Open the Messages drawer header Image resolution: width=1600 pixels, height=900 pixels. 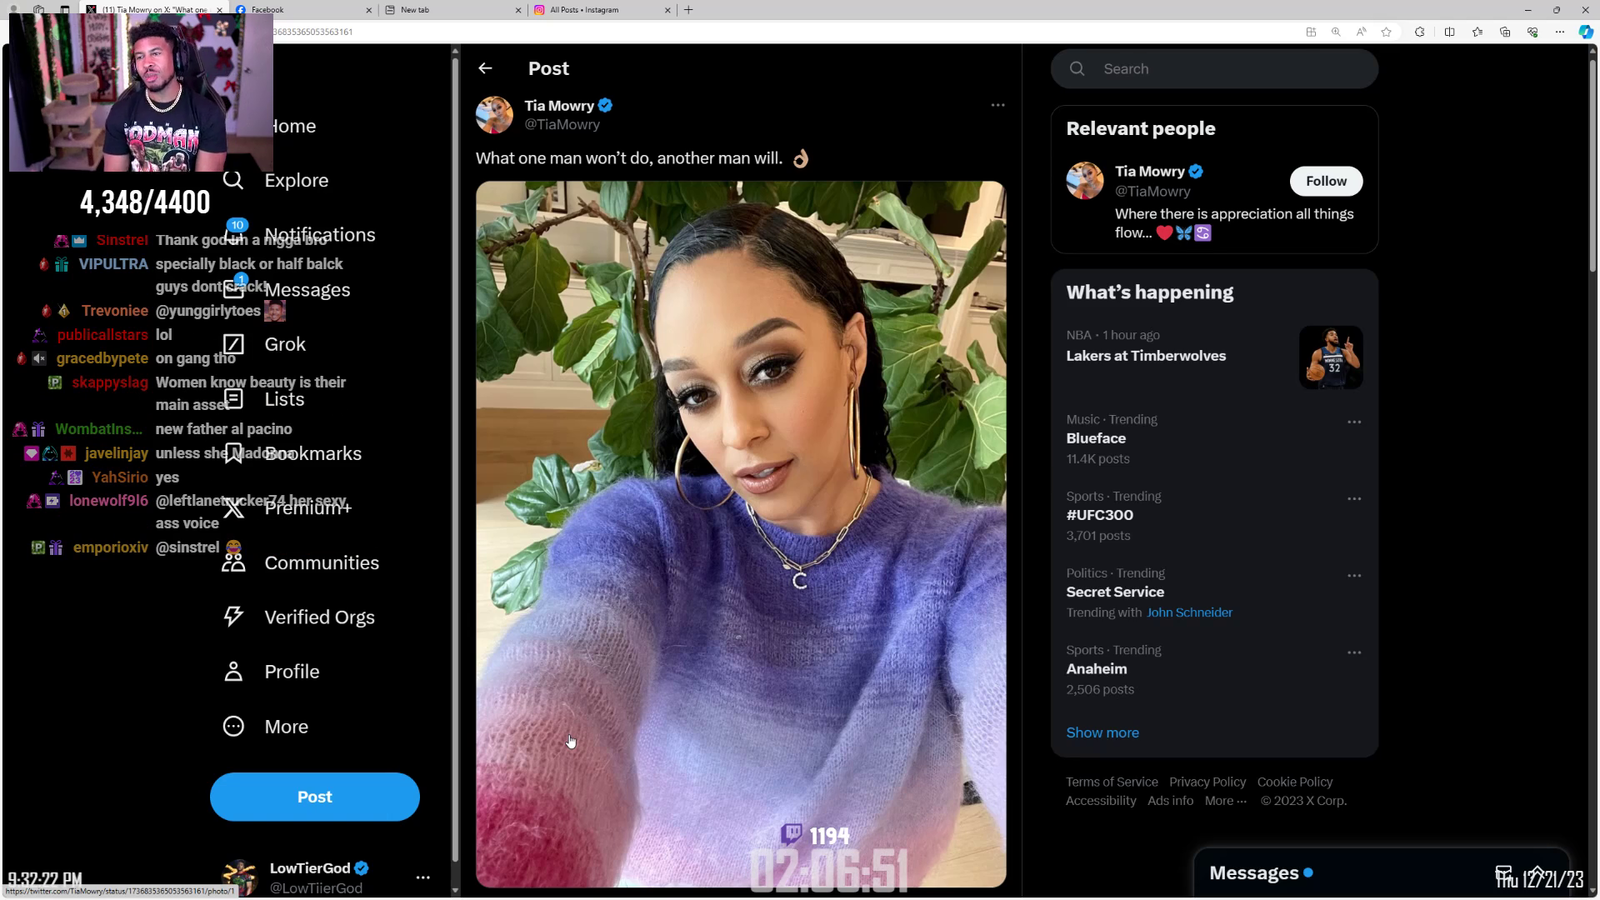tap(1381, 874)
